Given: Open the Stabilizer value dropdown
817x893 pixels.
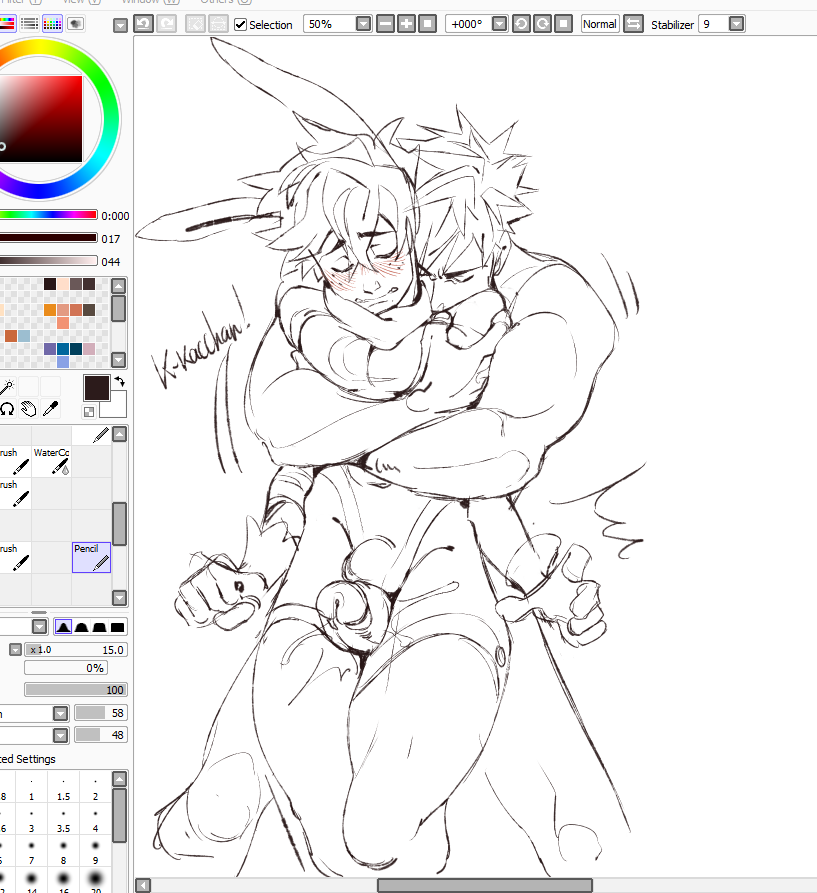Looking at the screenshot, I should click(x=737, y=24).
